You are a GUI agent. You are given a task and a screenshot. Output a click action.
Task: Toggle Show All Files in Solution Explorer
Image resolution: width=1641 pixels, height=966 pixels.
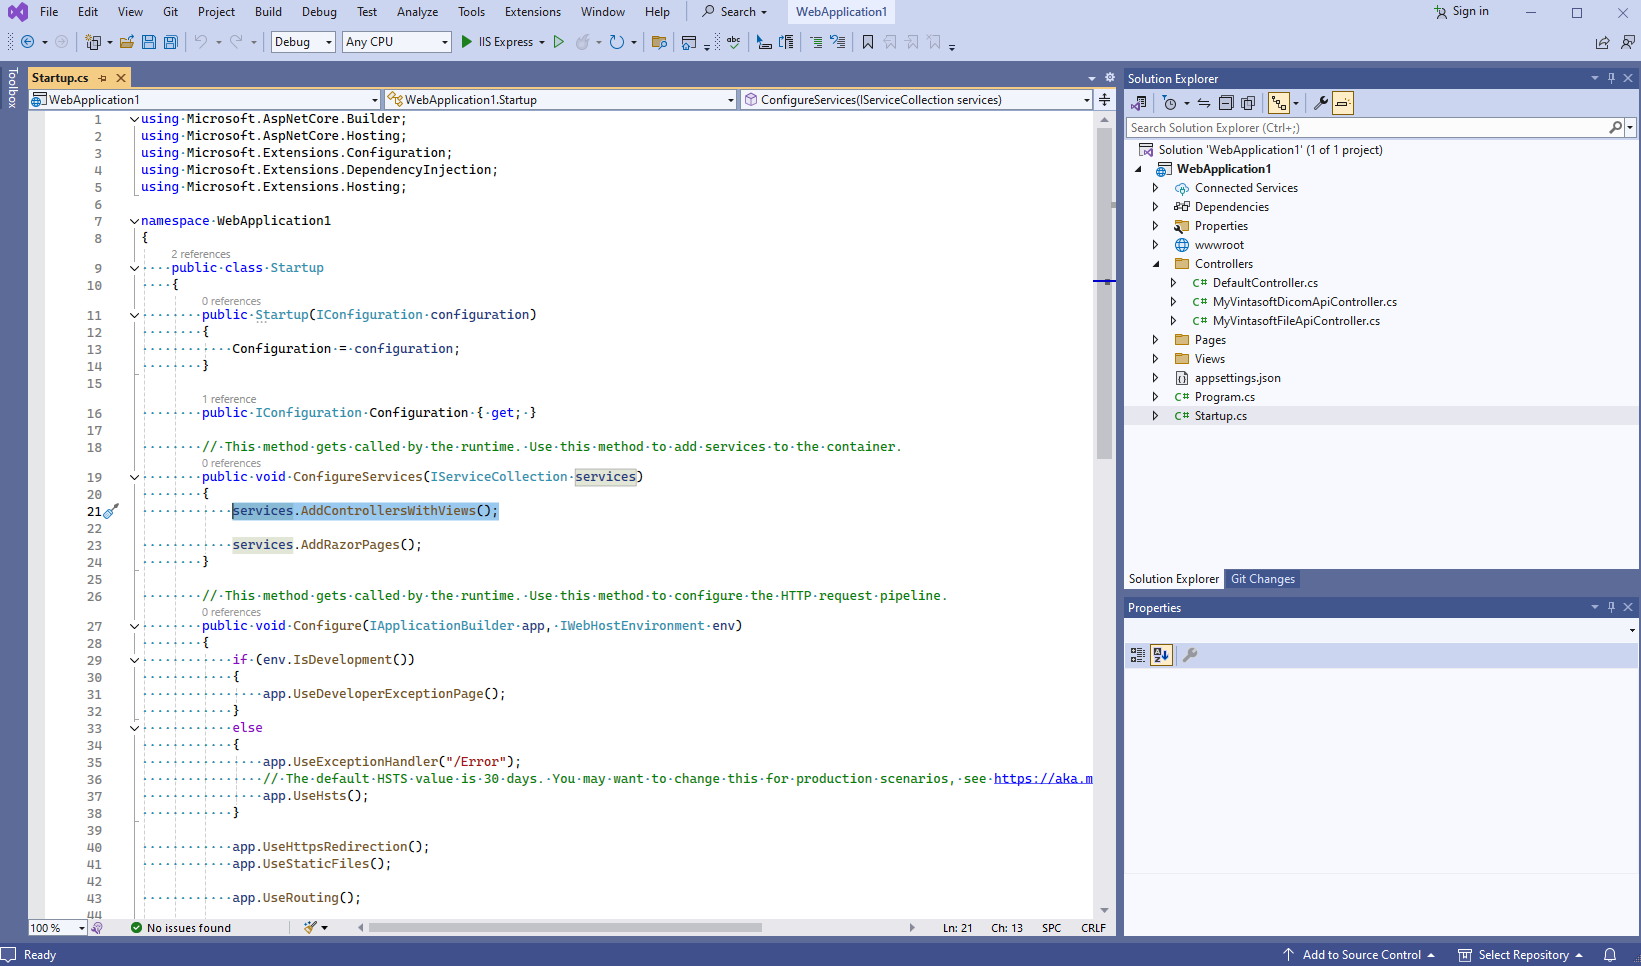click(x=1248, y=103)
